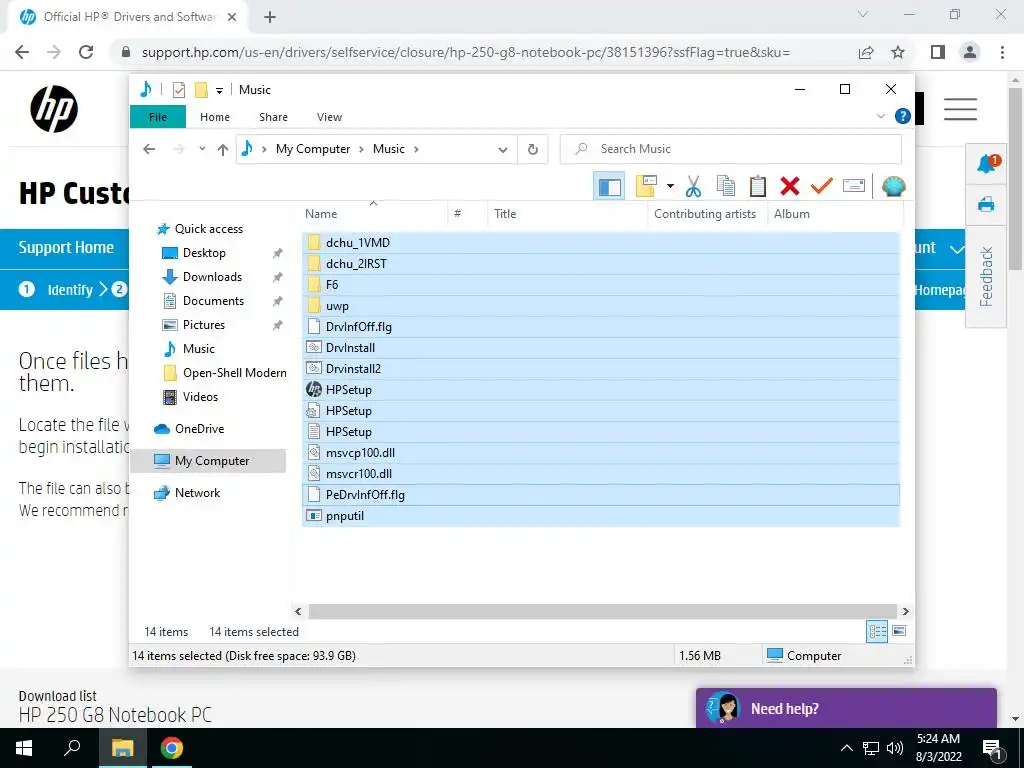Screen dimensions: 1024x768
Task: Click the Paste clipboard icon
Action: [x=758, y=187]
